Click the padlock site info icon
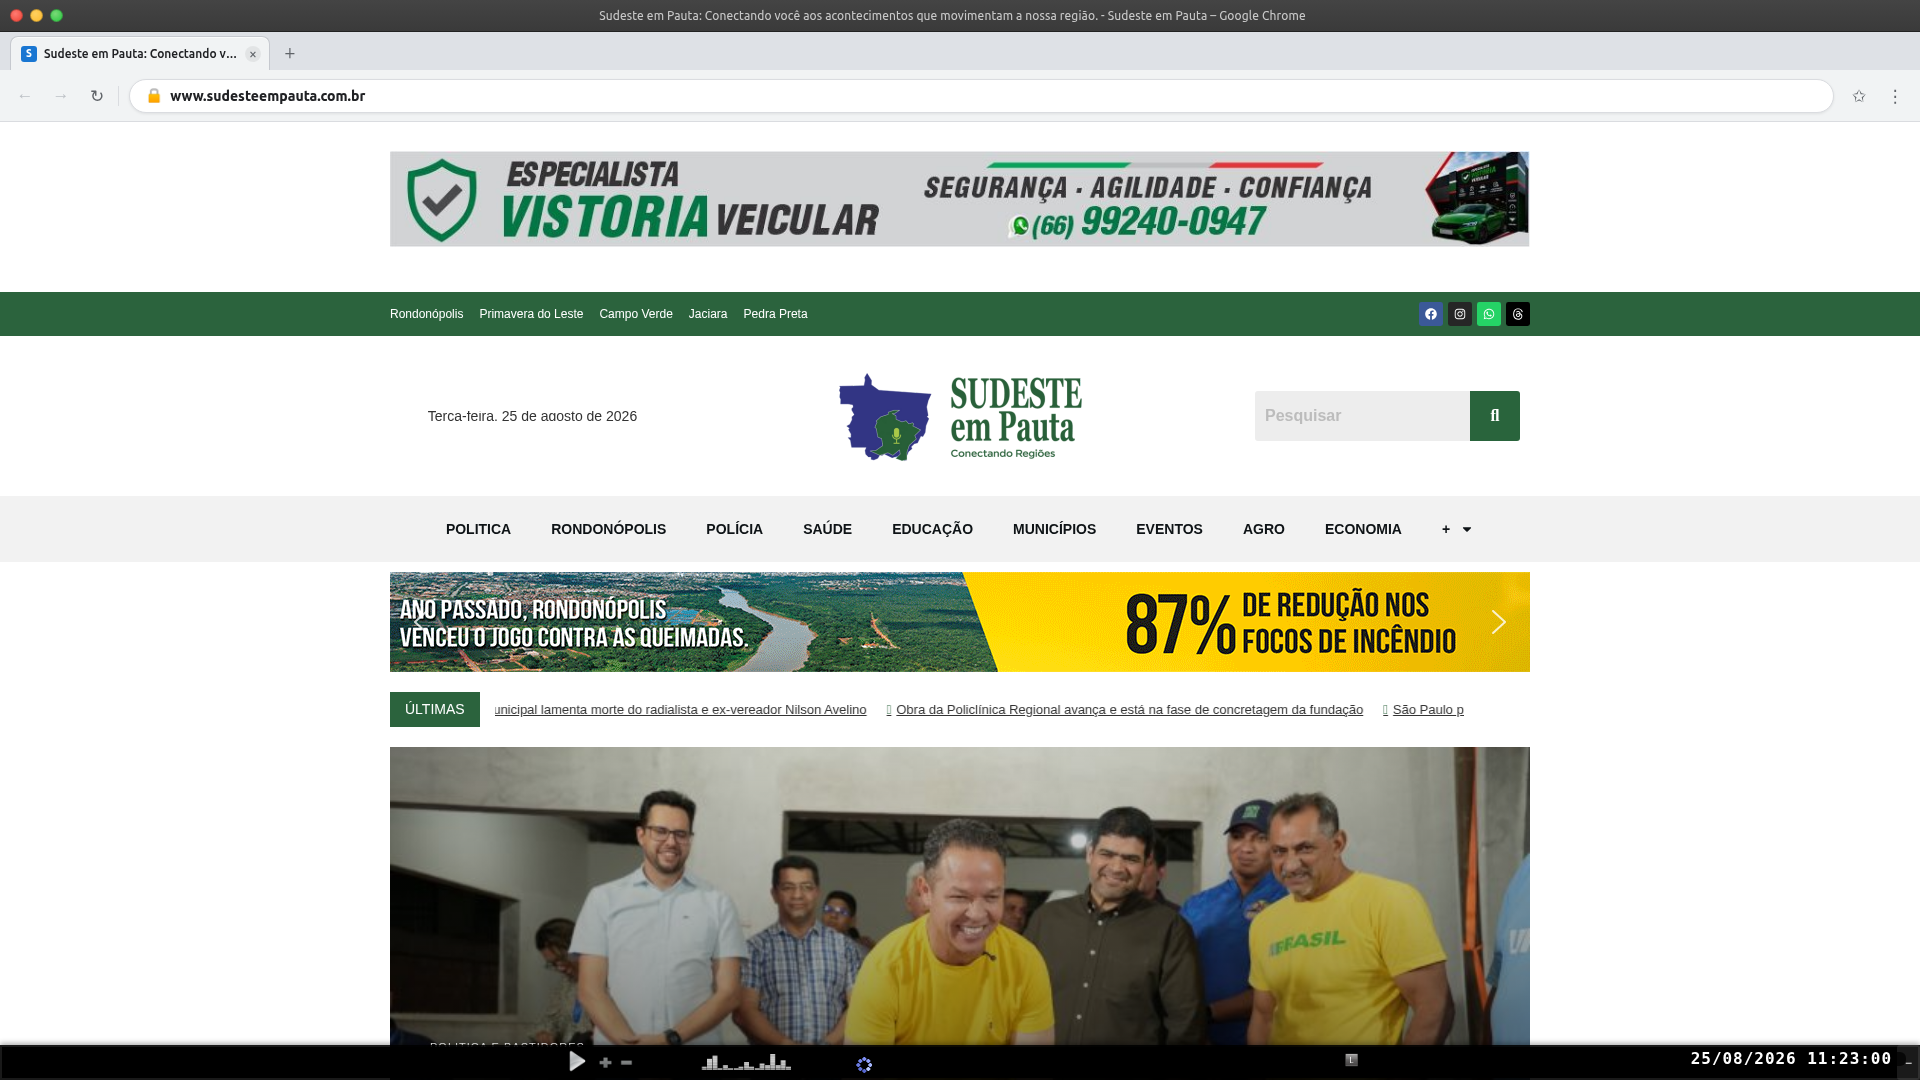1920x1080 pixels. [x=154, y=96]
